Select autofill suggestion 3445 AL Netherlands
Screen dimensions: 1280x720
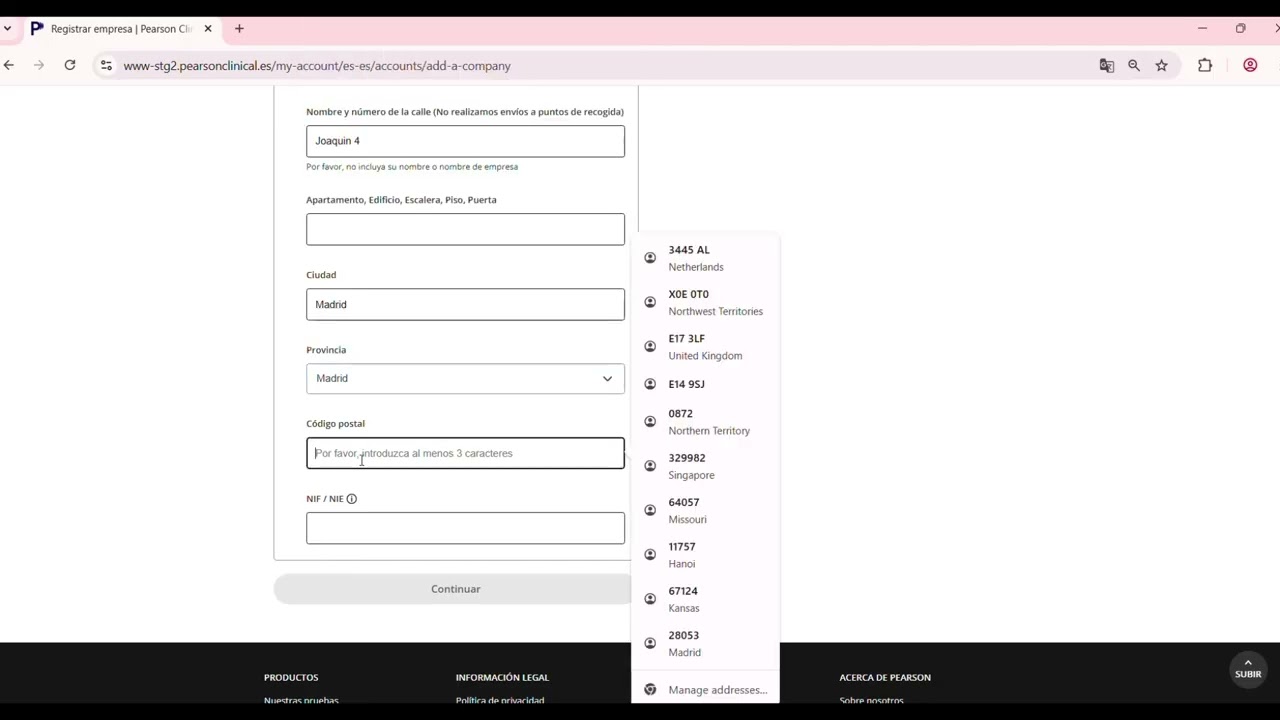(705, 258)
